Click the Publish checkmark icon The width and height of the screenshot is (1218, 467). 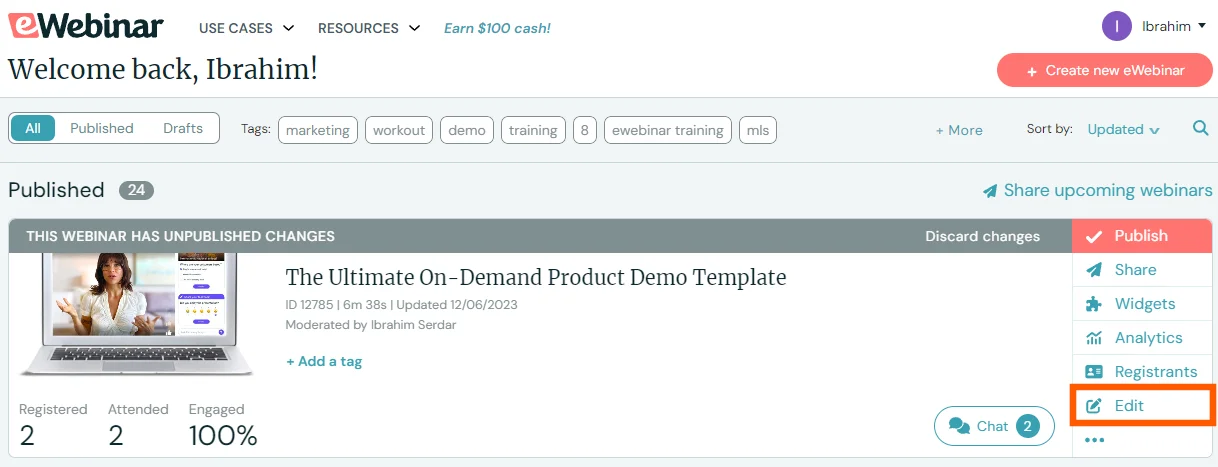point(1094,236)
